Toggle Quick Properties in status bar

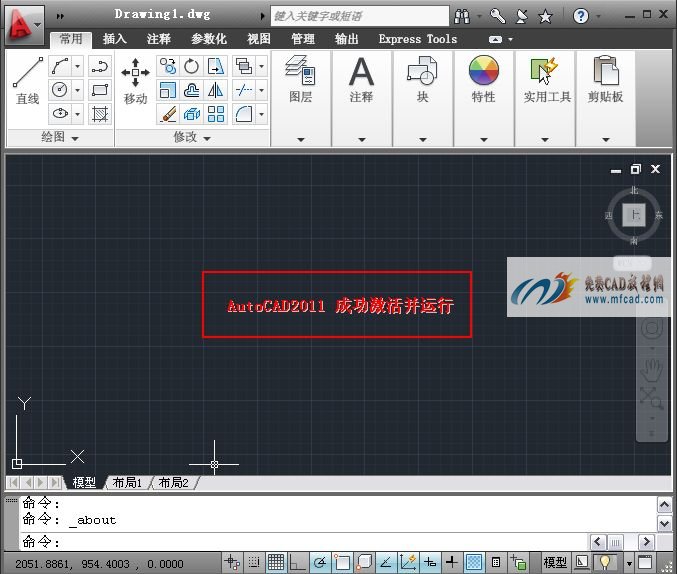pyautogui.click(x=496, y=562)
